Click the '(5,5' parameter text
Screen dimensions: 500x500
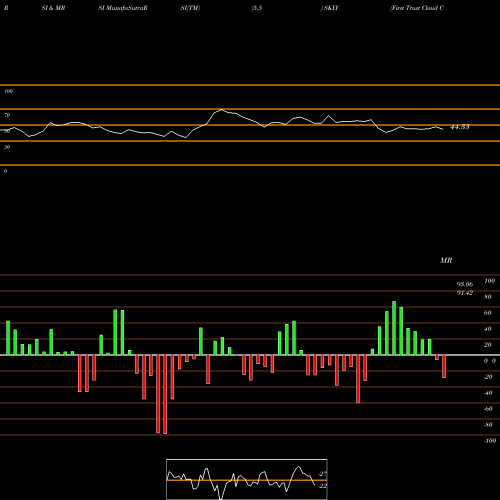pyautogui.click(x=257, y=8)
